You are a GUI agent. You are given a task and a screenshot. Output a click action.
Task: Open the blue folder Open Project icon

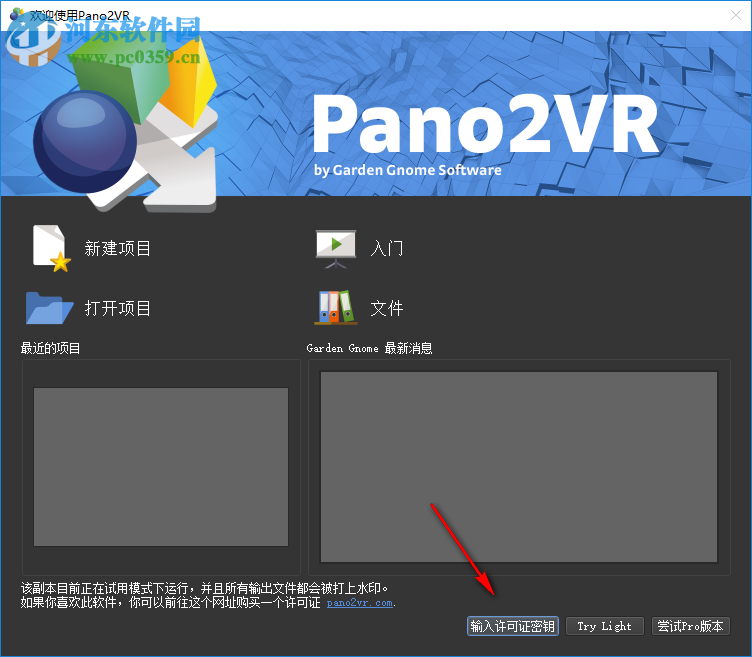point(49,308)
